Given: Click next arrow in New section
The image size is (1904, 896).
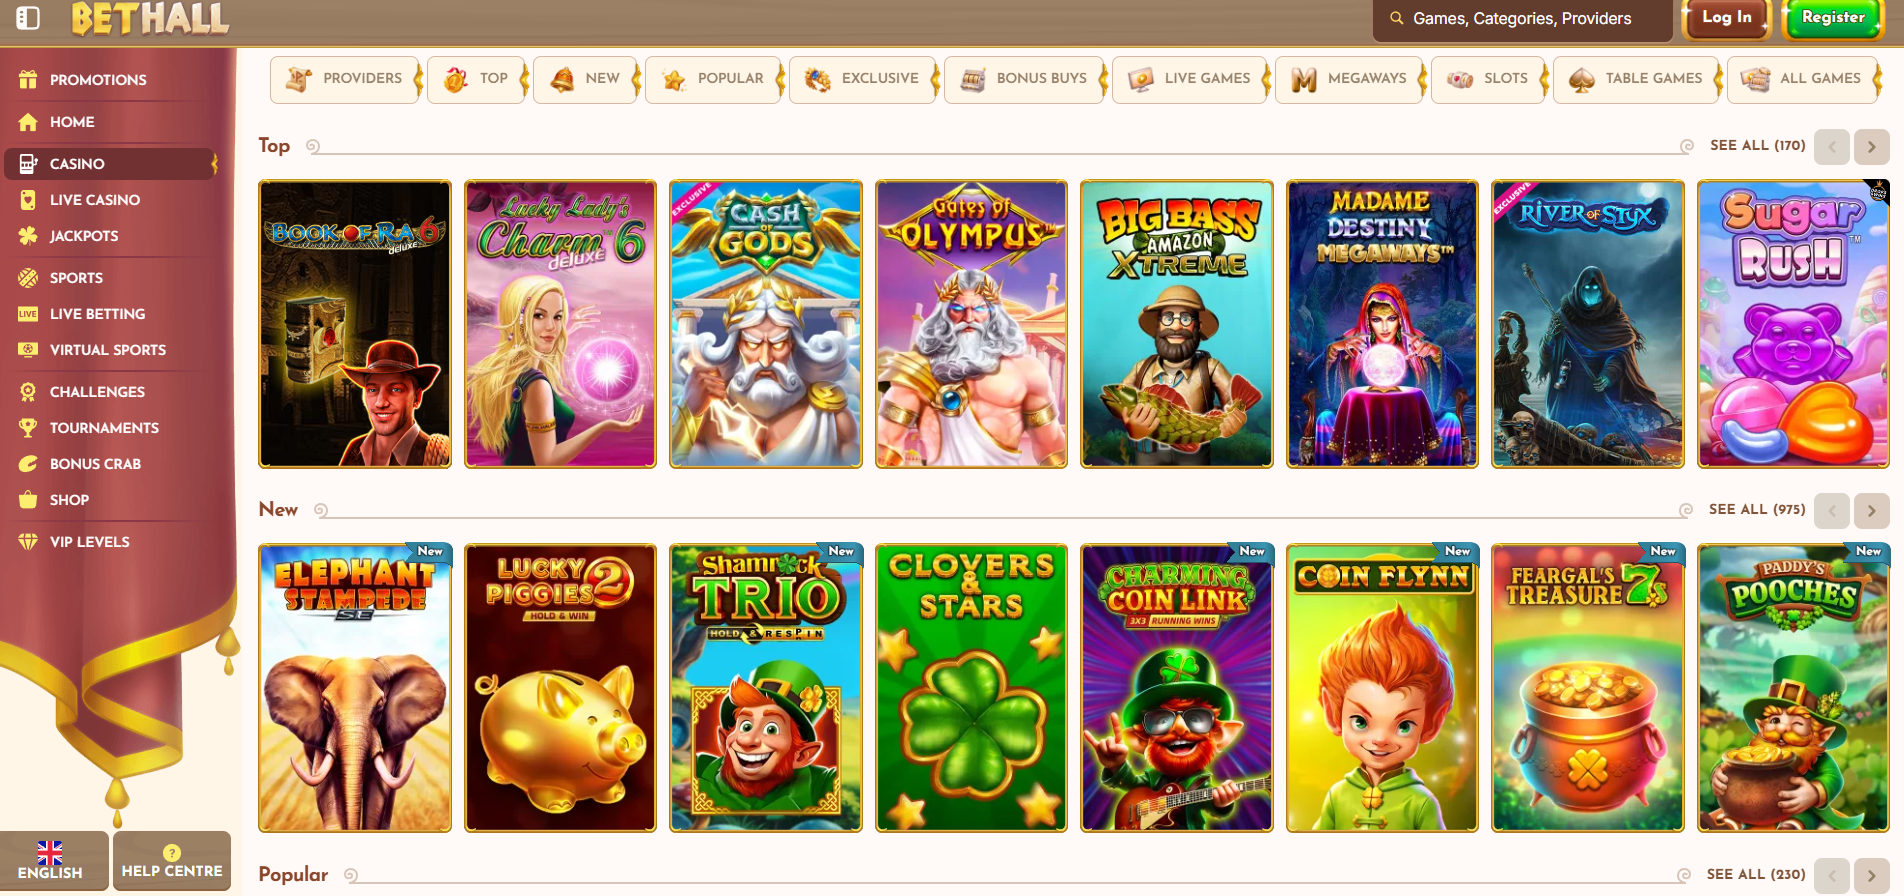Looking at the screenshot, I should [x=1871, y=511].
